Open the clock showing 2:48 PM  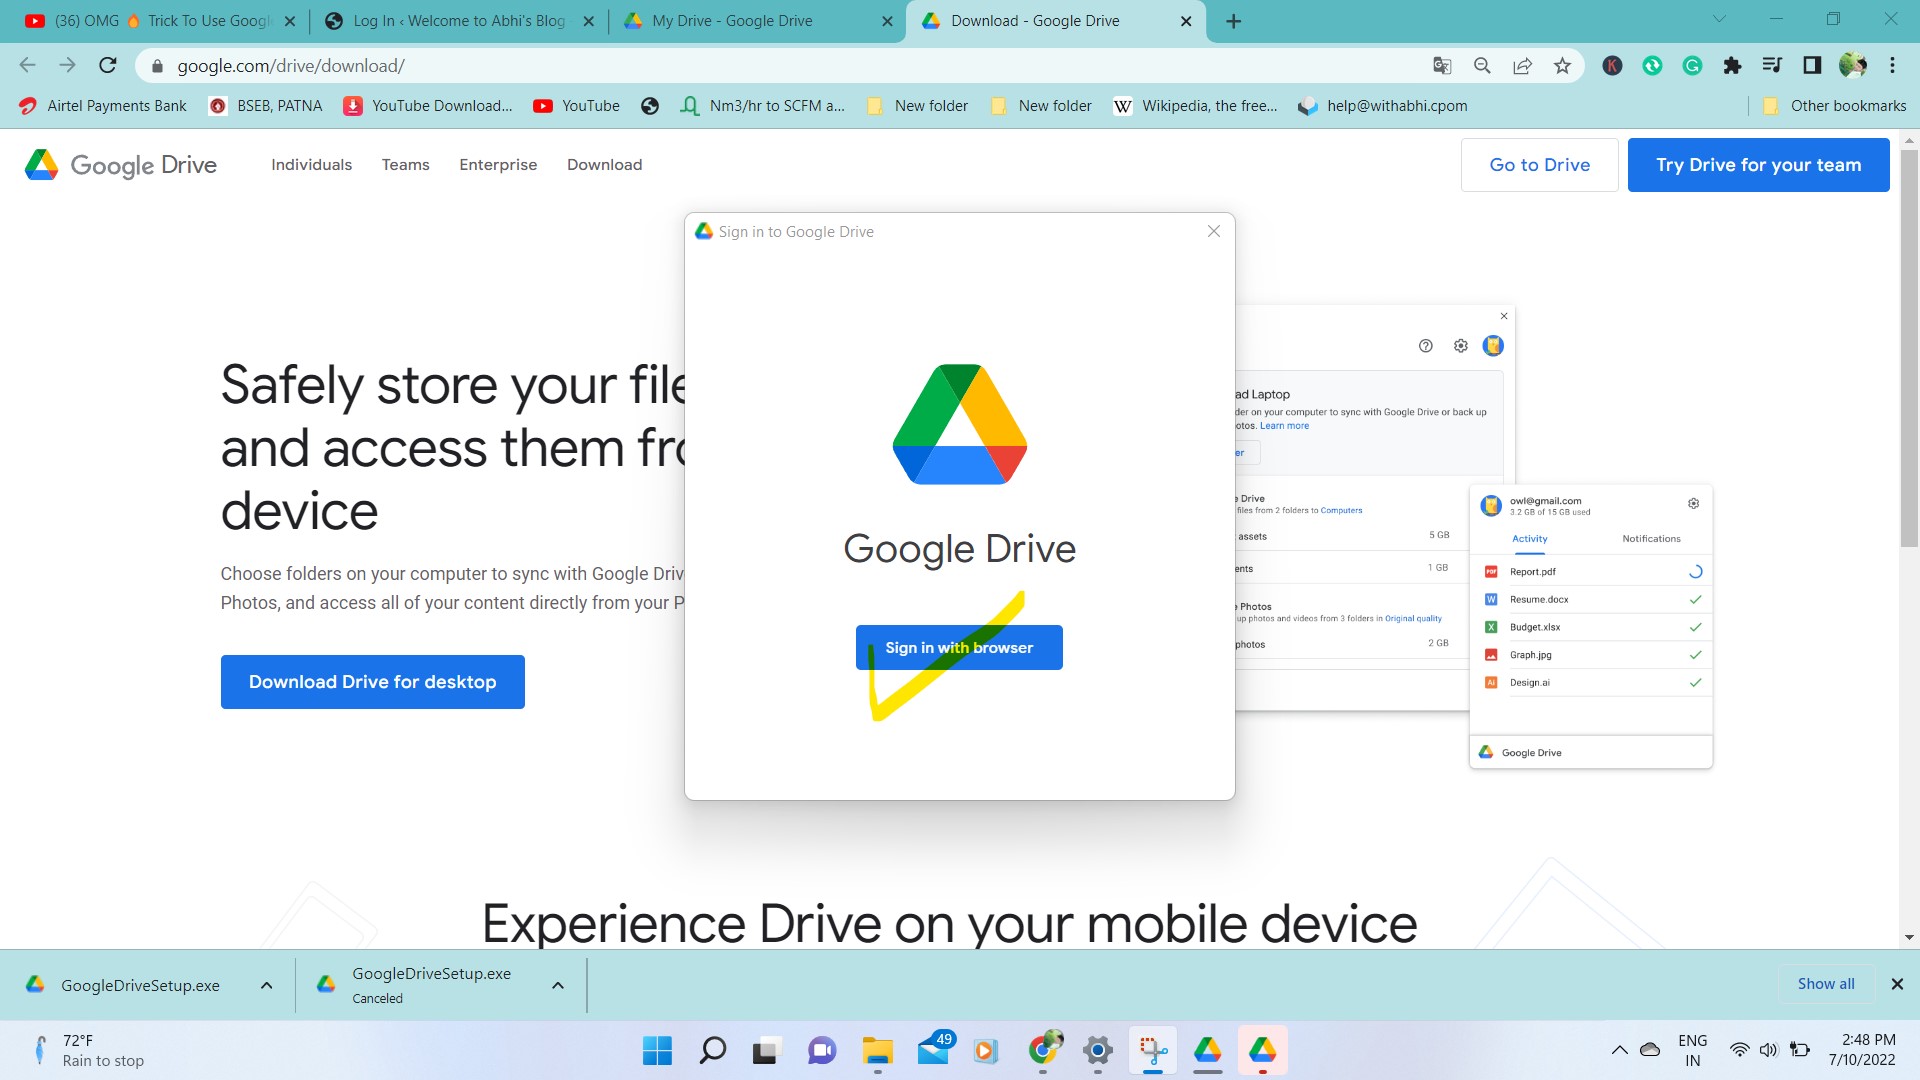[1862, 1050]
